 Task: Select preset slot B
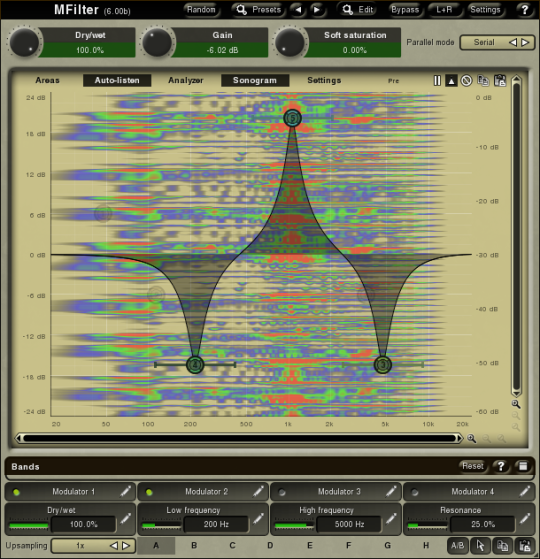pyautogui.click(x=194, y=545)
